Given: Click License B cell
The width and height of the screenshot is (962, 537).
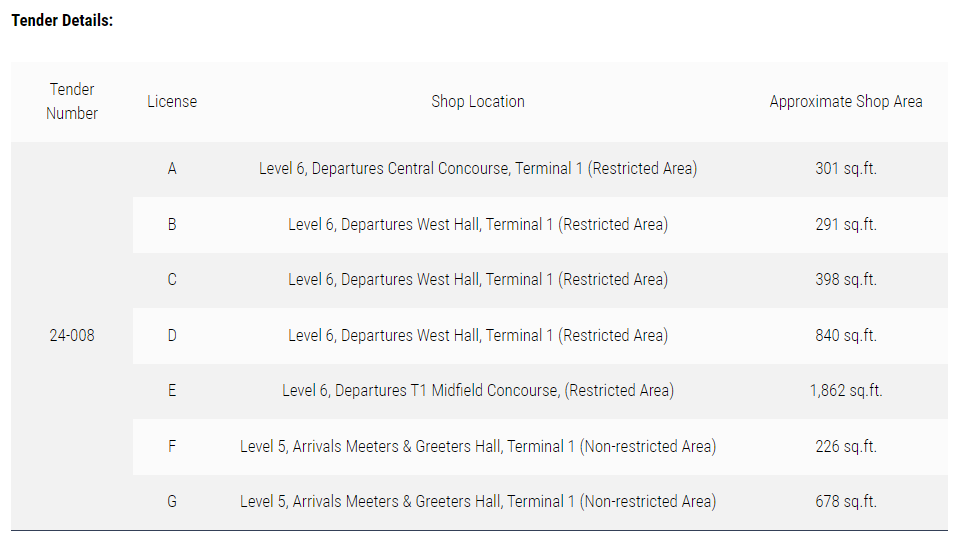Looking at the screenshot, I should 172,225.
